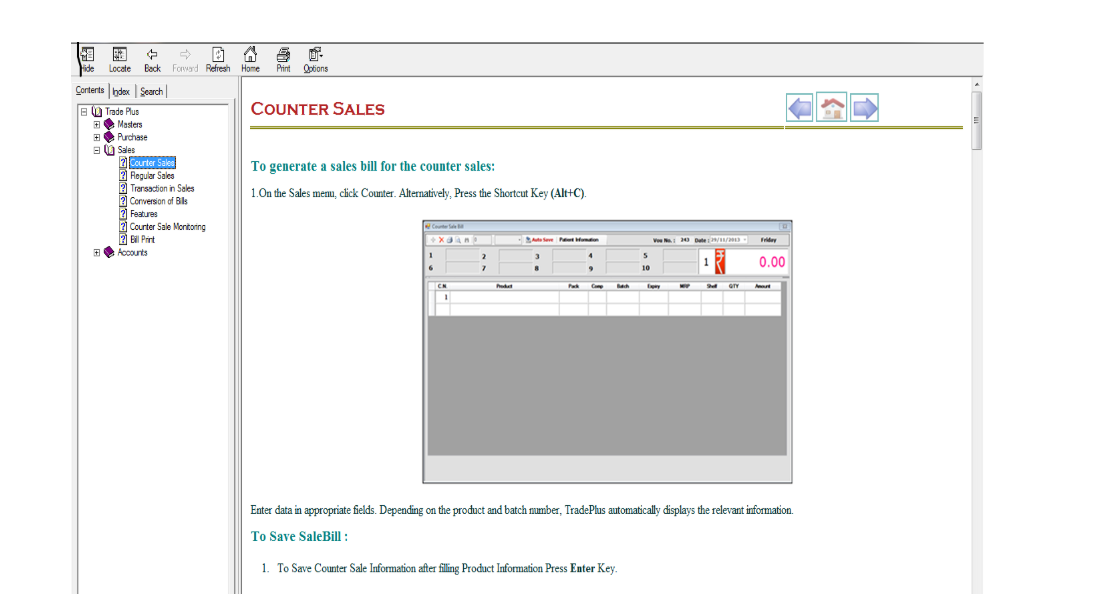Switch to the Contents tab

(90, 90)
